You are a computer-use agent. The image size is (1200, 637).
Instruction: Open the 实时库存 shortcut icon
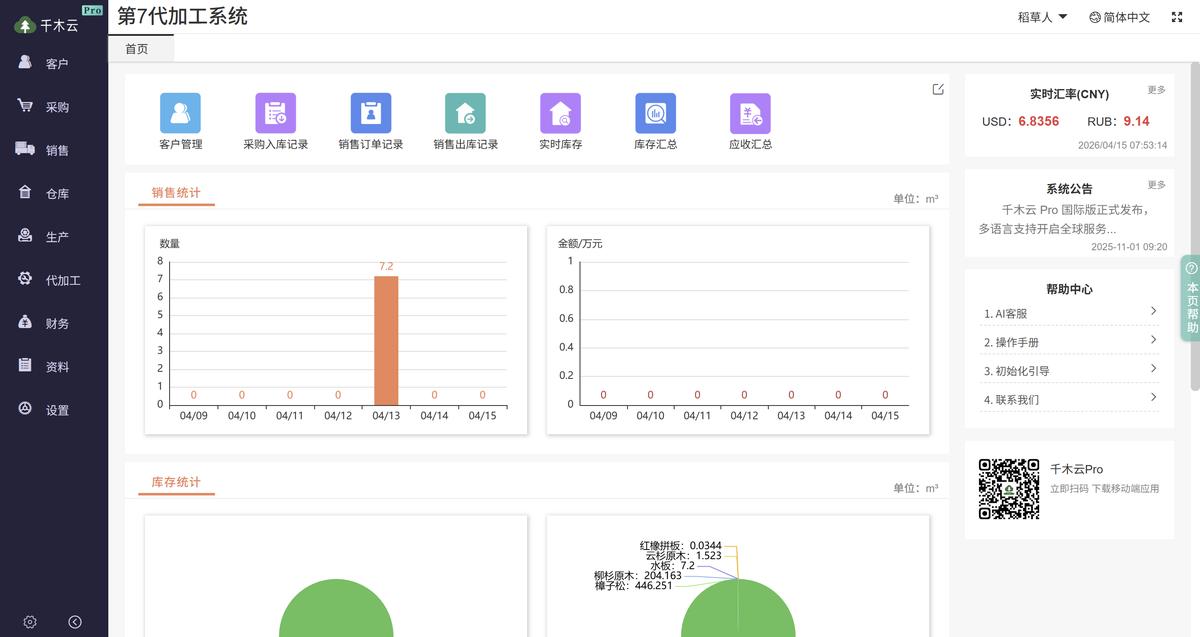pos(560,113)
